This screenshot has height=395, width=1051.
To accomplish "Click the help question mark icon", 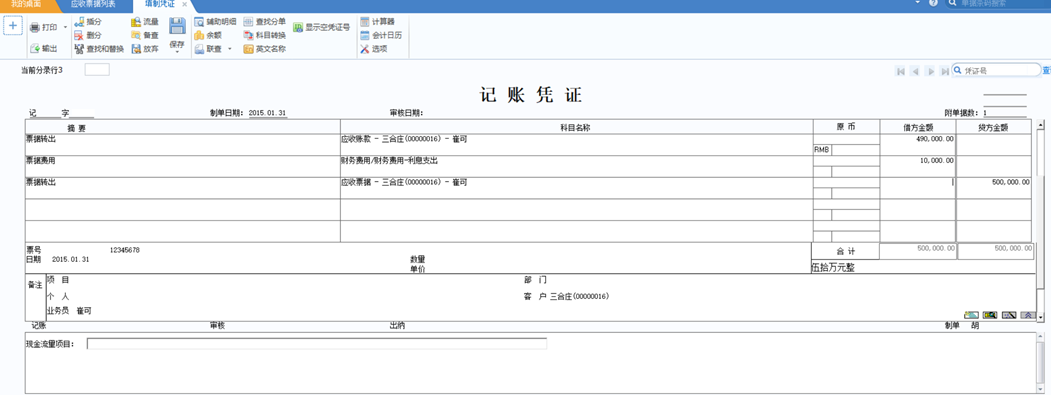I will click(933, 3).
